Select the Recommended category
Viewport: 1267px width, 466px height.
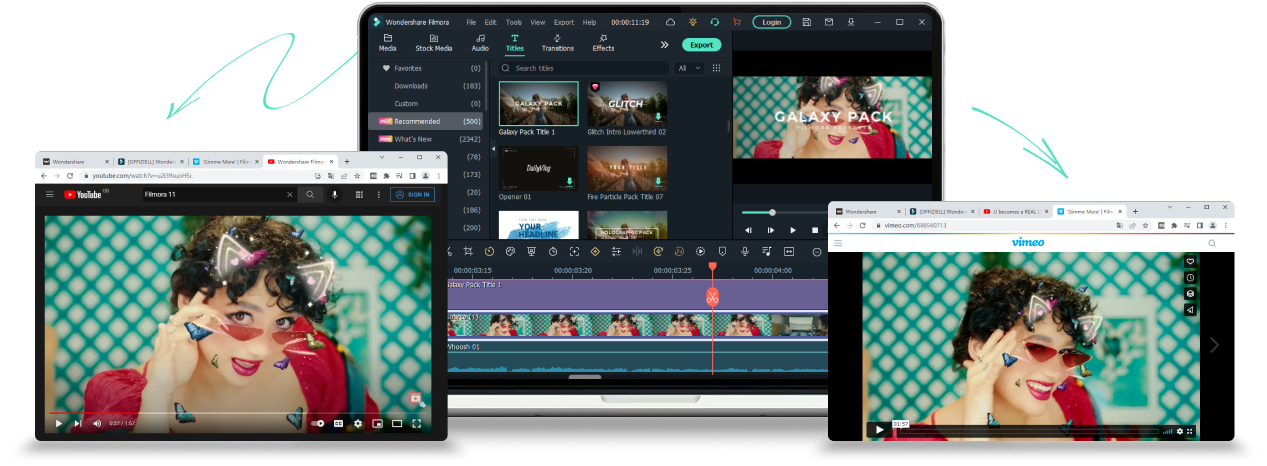tap(427, 121)
